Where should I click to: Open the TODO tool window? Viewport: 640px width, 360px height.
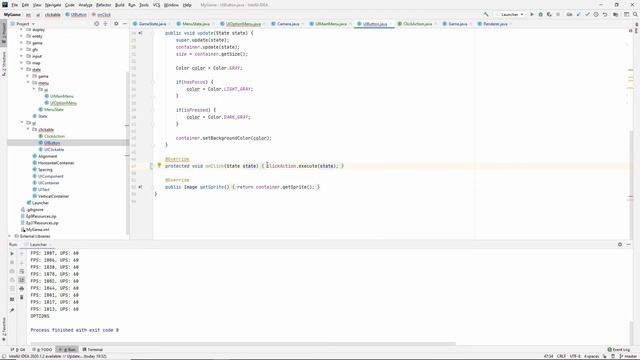pos(42,349)
